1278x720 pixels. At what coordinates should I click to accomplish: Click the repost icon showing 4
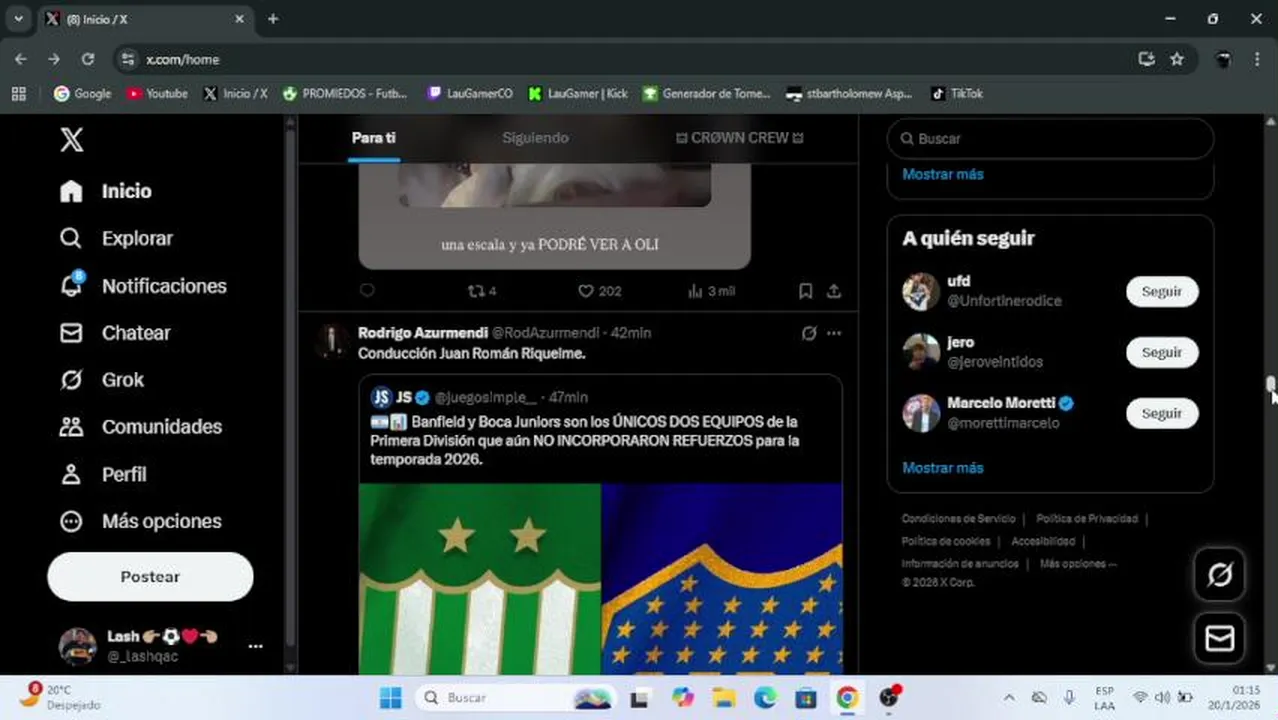(482, 291)
